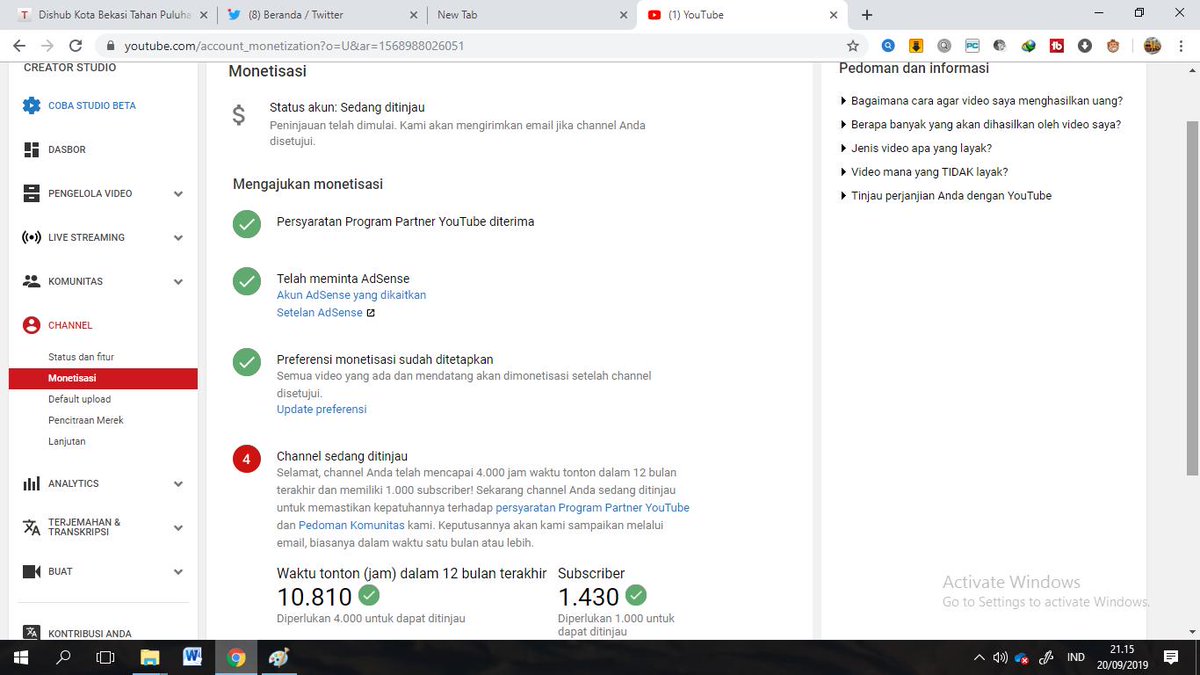Click the Komunitas people icon
This screenshot has width=1200, height=675.
coord(31,281)
